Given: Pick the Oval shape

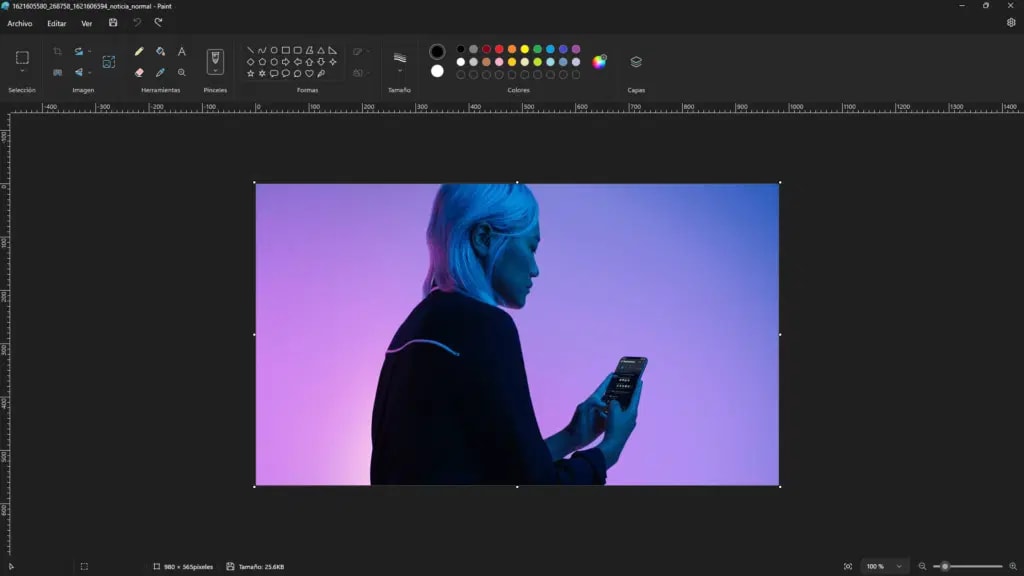Looking at the screenshot, I should (x=274, y=50).
